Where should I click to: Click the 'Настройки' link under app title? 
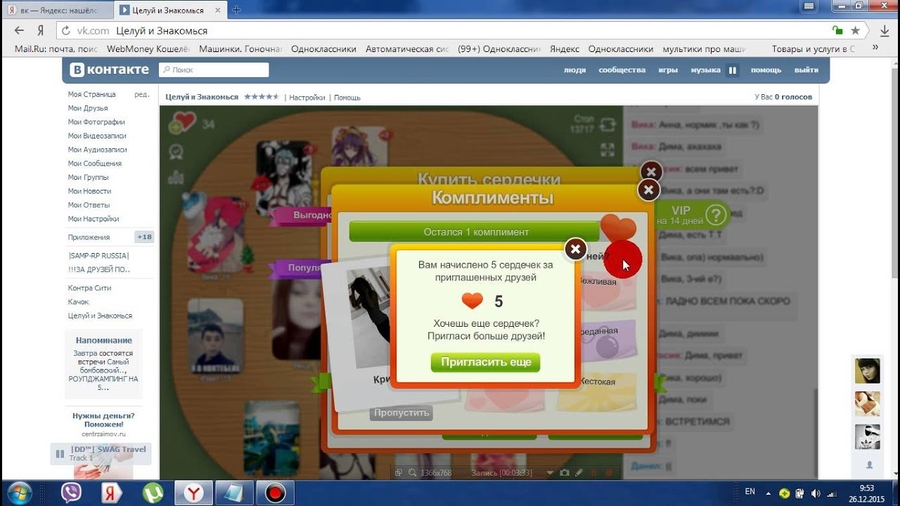coord(308,97)
